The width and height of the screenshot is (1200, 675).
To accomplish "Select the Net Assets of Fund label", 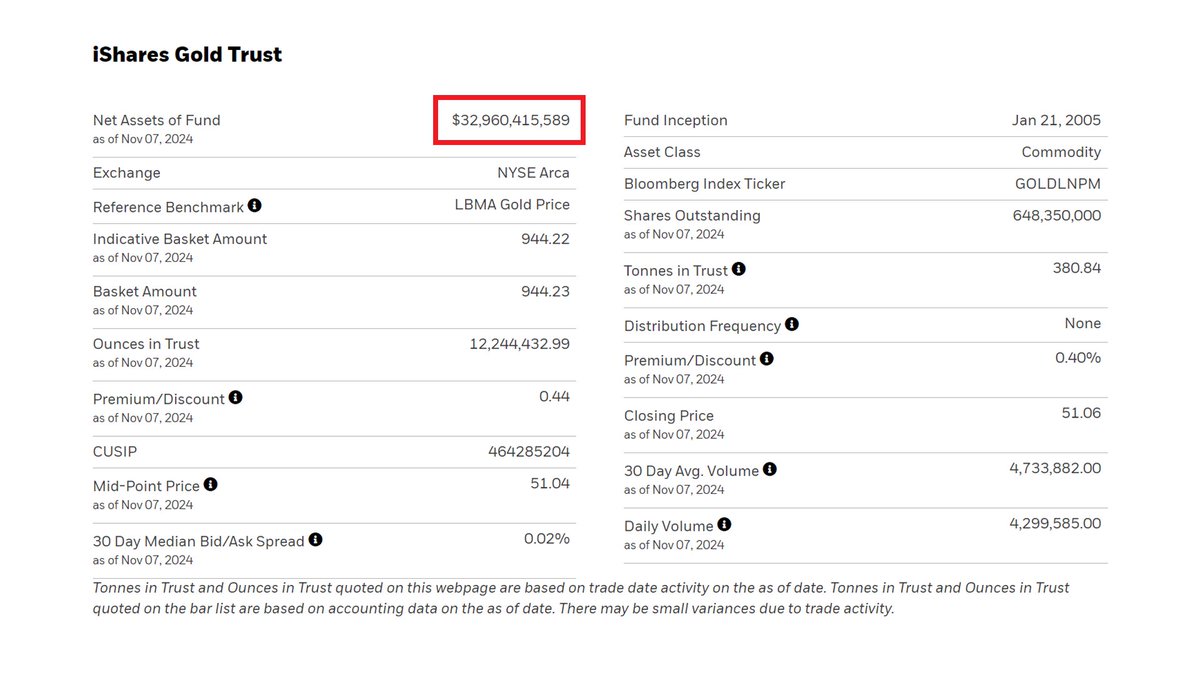I will (x=157, y=120).
